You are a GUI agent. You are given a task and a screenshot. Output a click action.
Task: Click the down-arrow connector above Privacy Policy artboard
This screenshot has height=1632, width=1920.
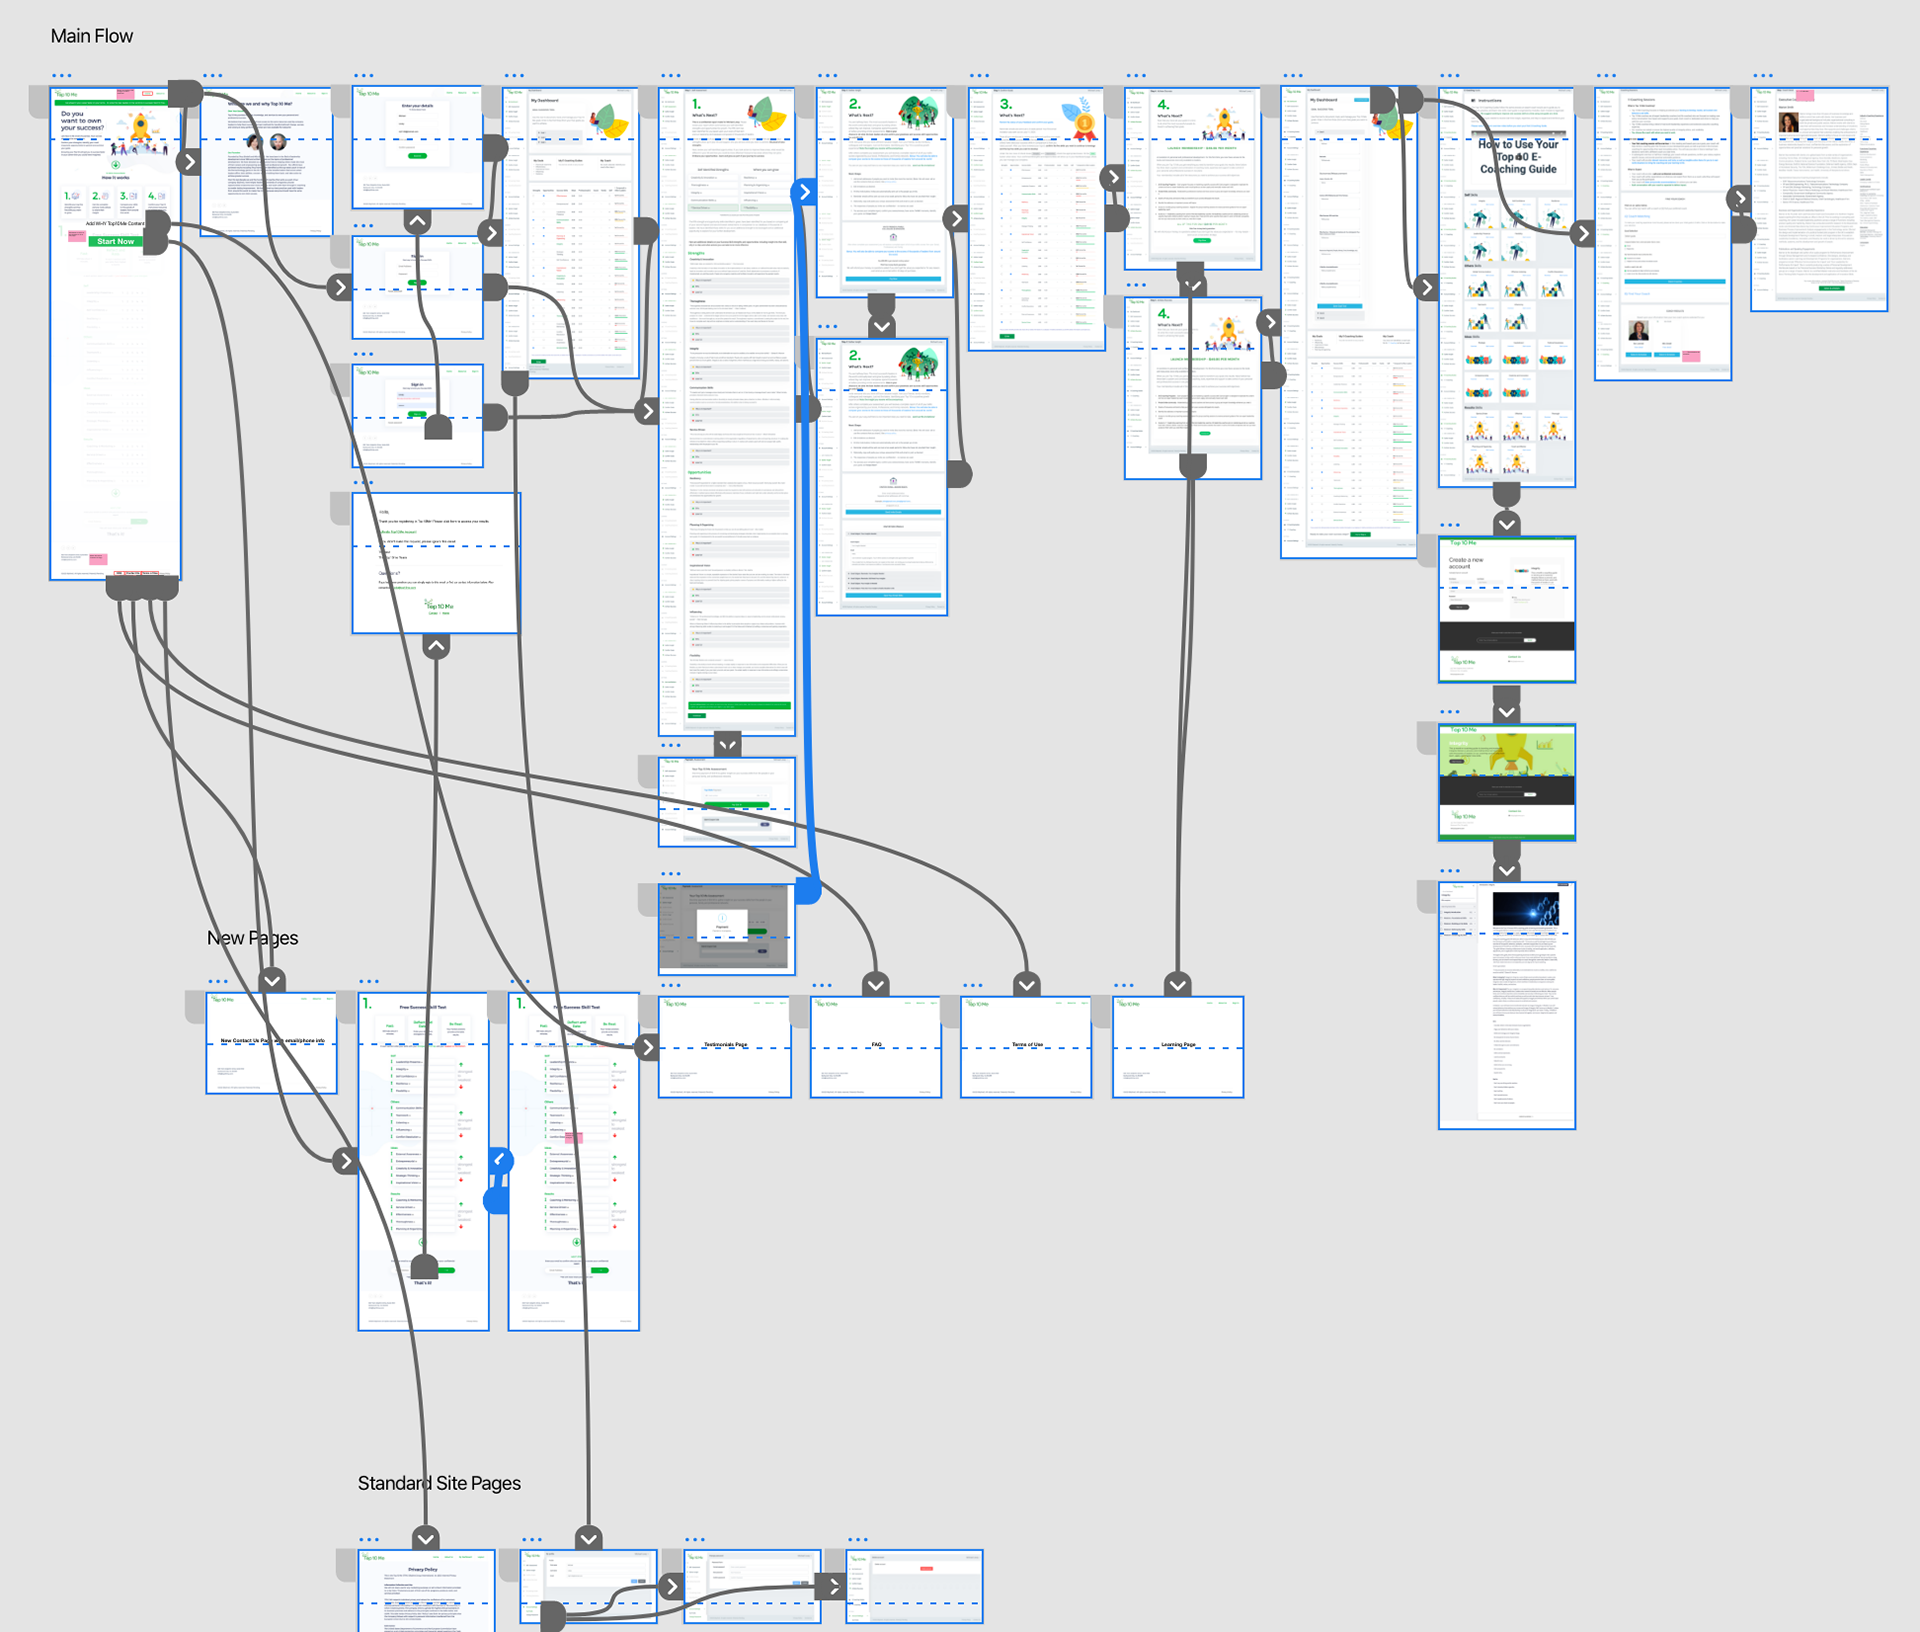point(426,1538)
